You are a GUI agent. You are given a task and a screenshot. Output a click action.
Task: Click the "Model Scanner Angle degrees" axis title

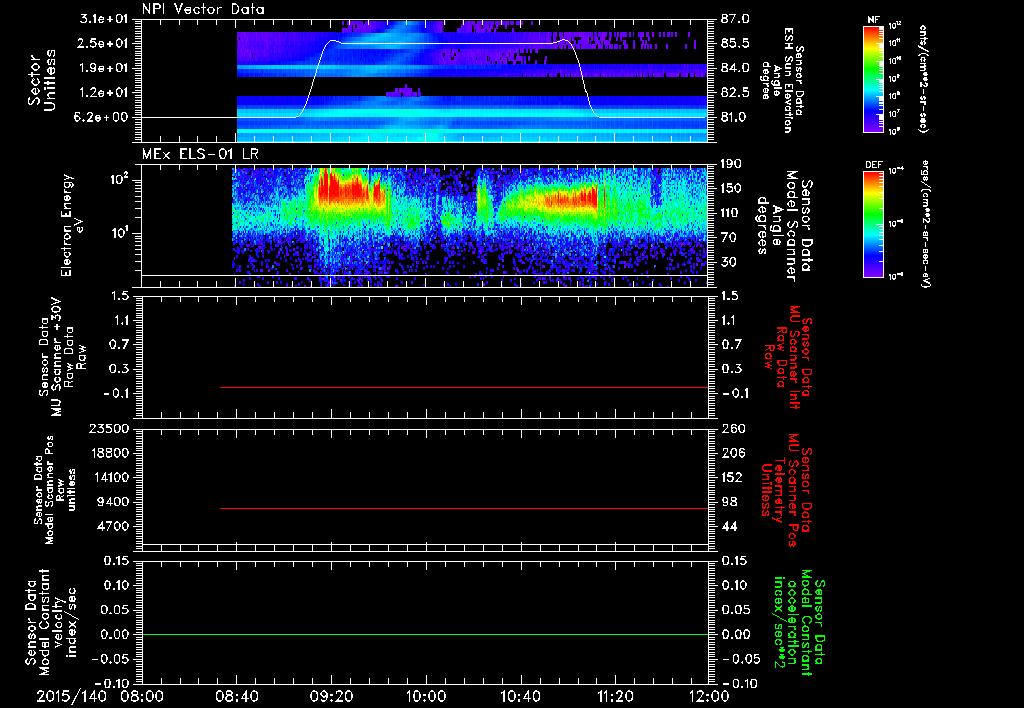coord(784,225)
